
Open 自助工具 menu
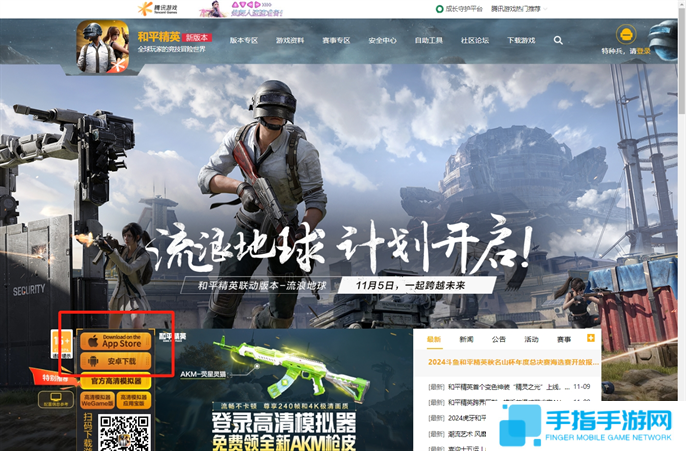[429, 40]
